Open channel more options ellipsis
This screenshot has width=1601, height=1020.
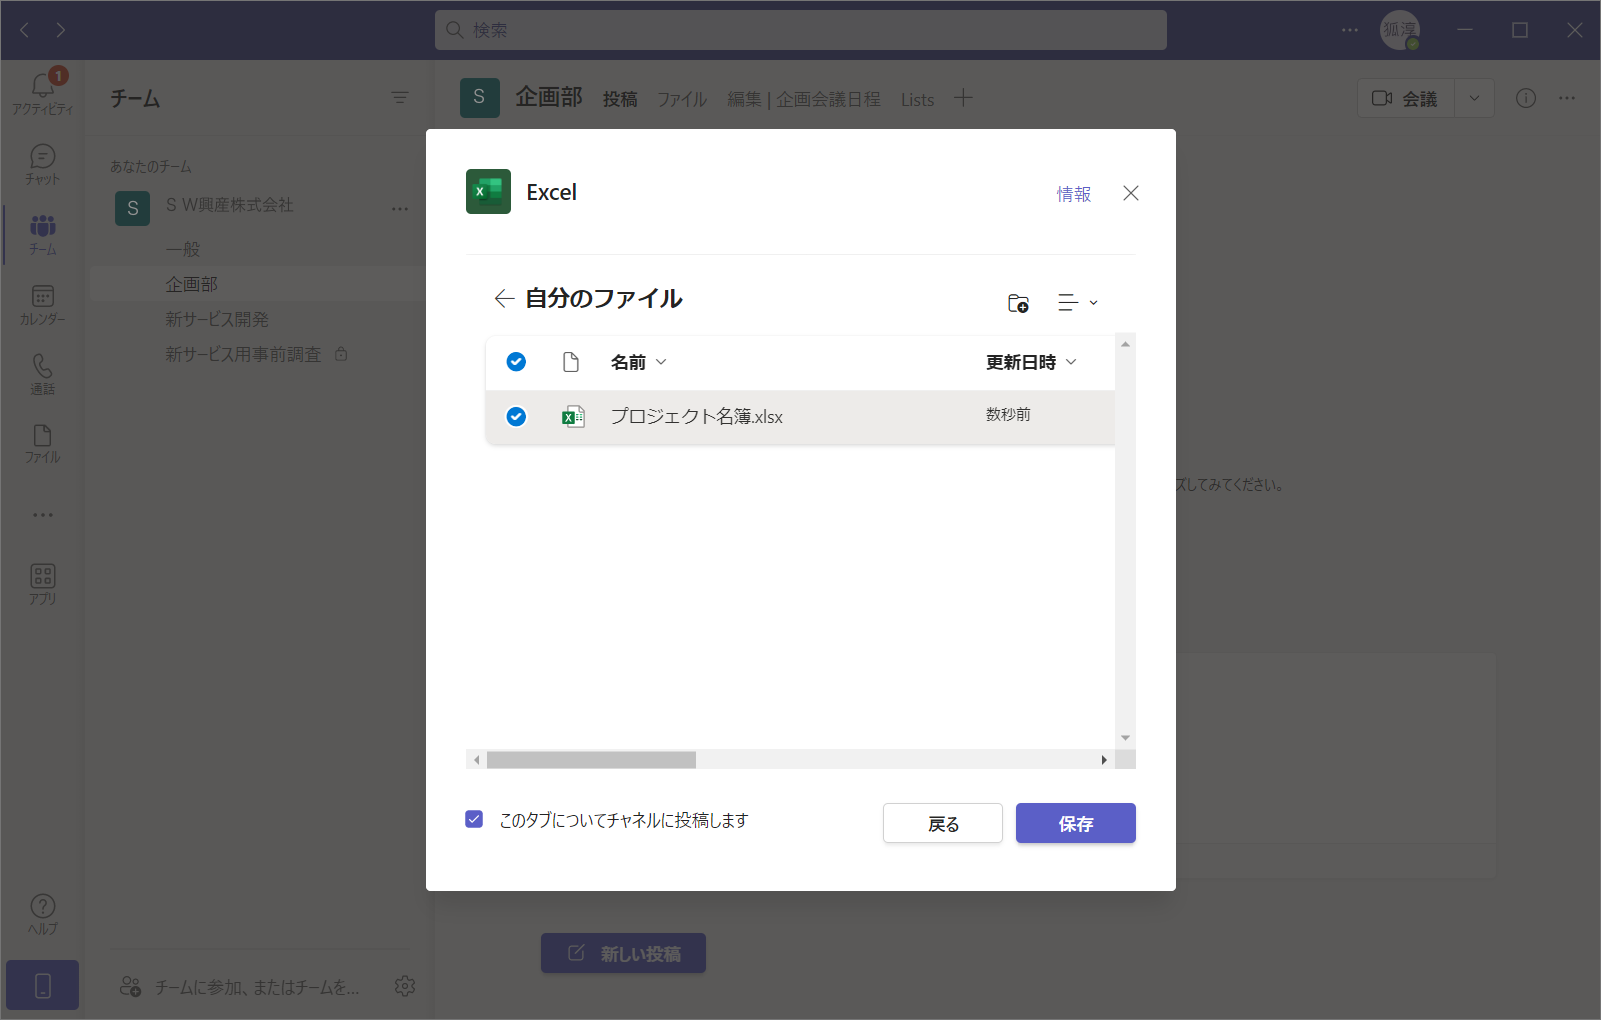pos(1567,98)
